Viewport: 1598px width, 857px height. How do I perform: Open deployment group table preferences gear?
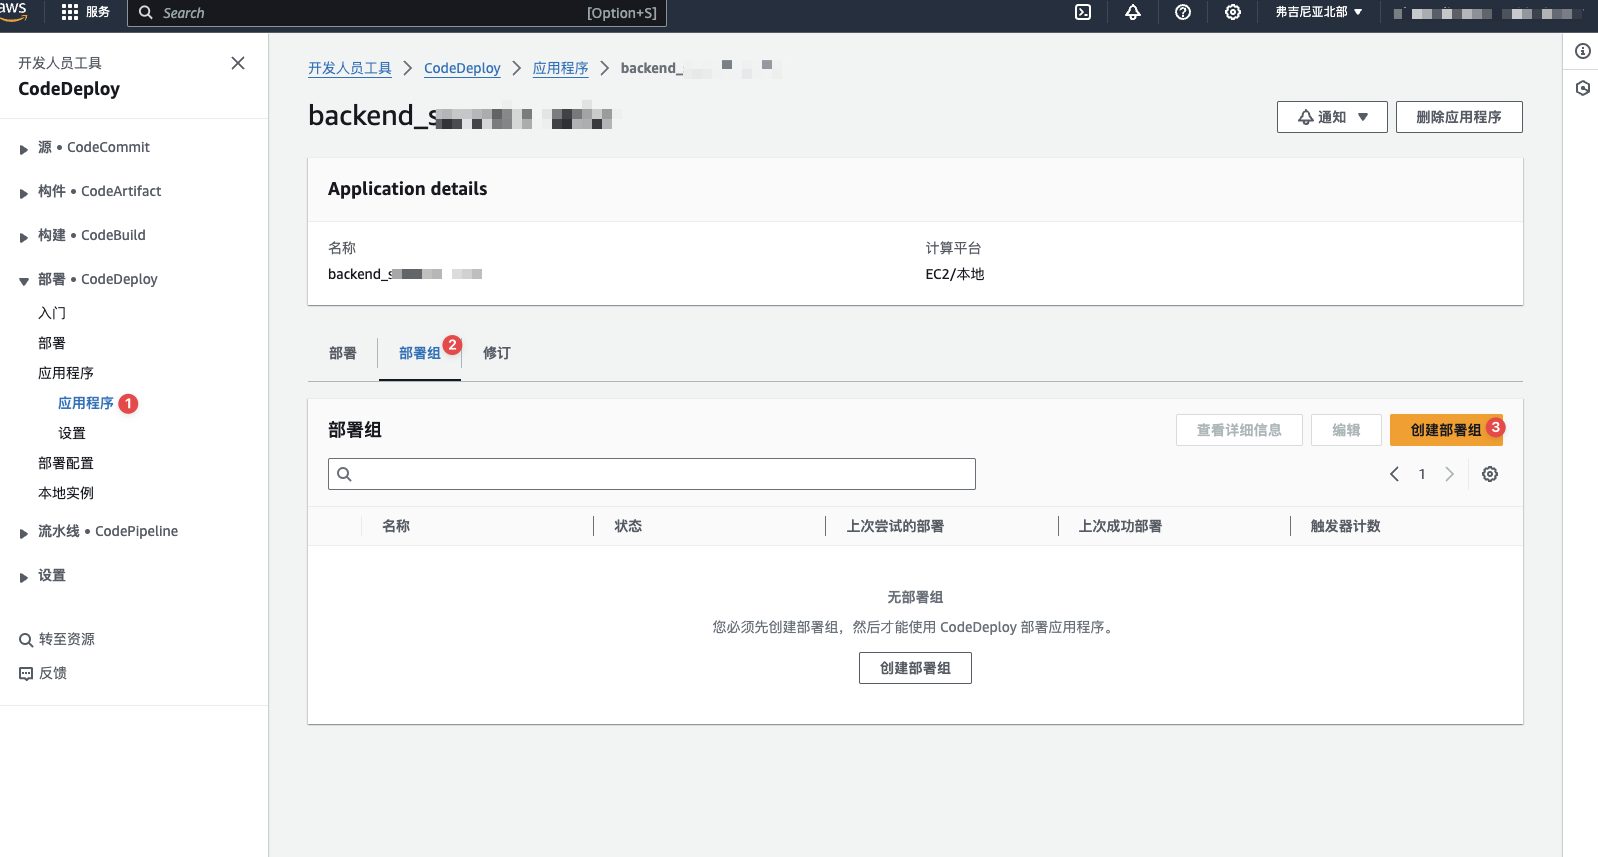[x=1490, y=474]
